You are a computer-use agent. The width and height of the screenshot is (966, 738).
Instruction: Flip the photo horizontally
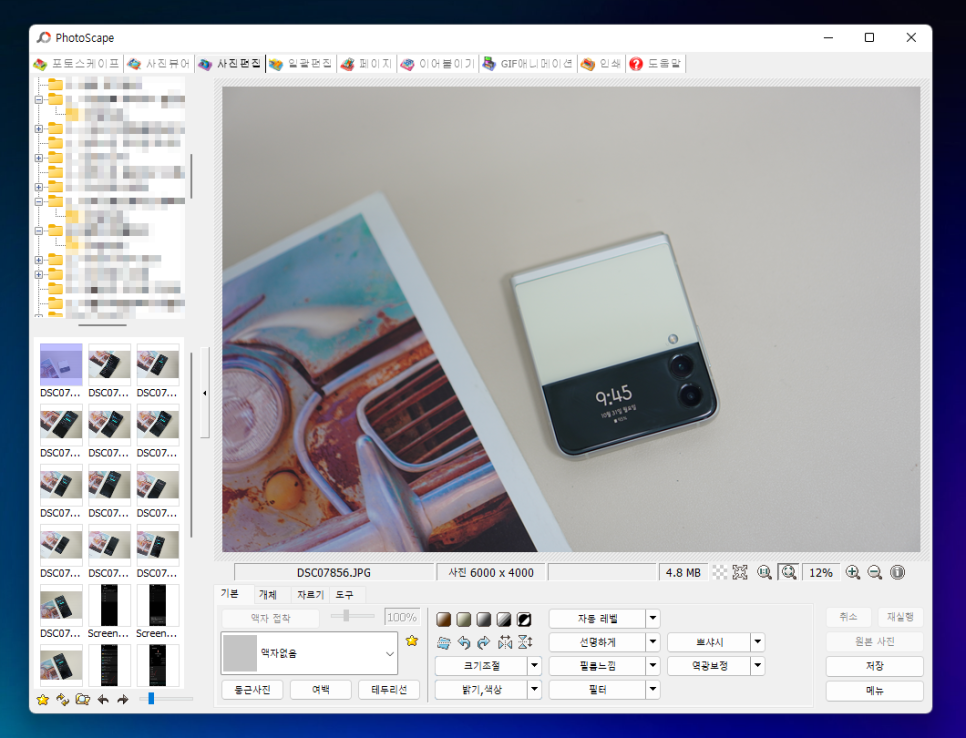point(505,643)
